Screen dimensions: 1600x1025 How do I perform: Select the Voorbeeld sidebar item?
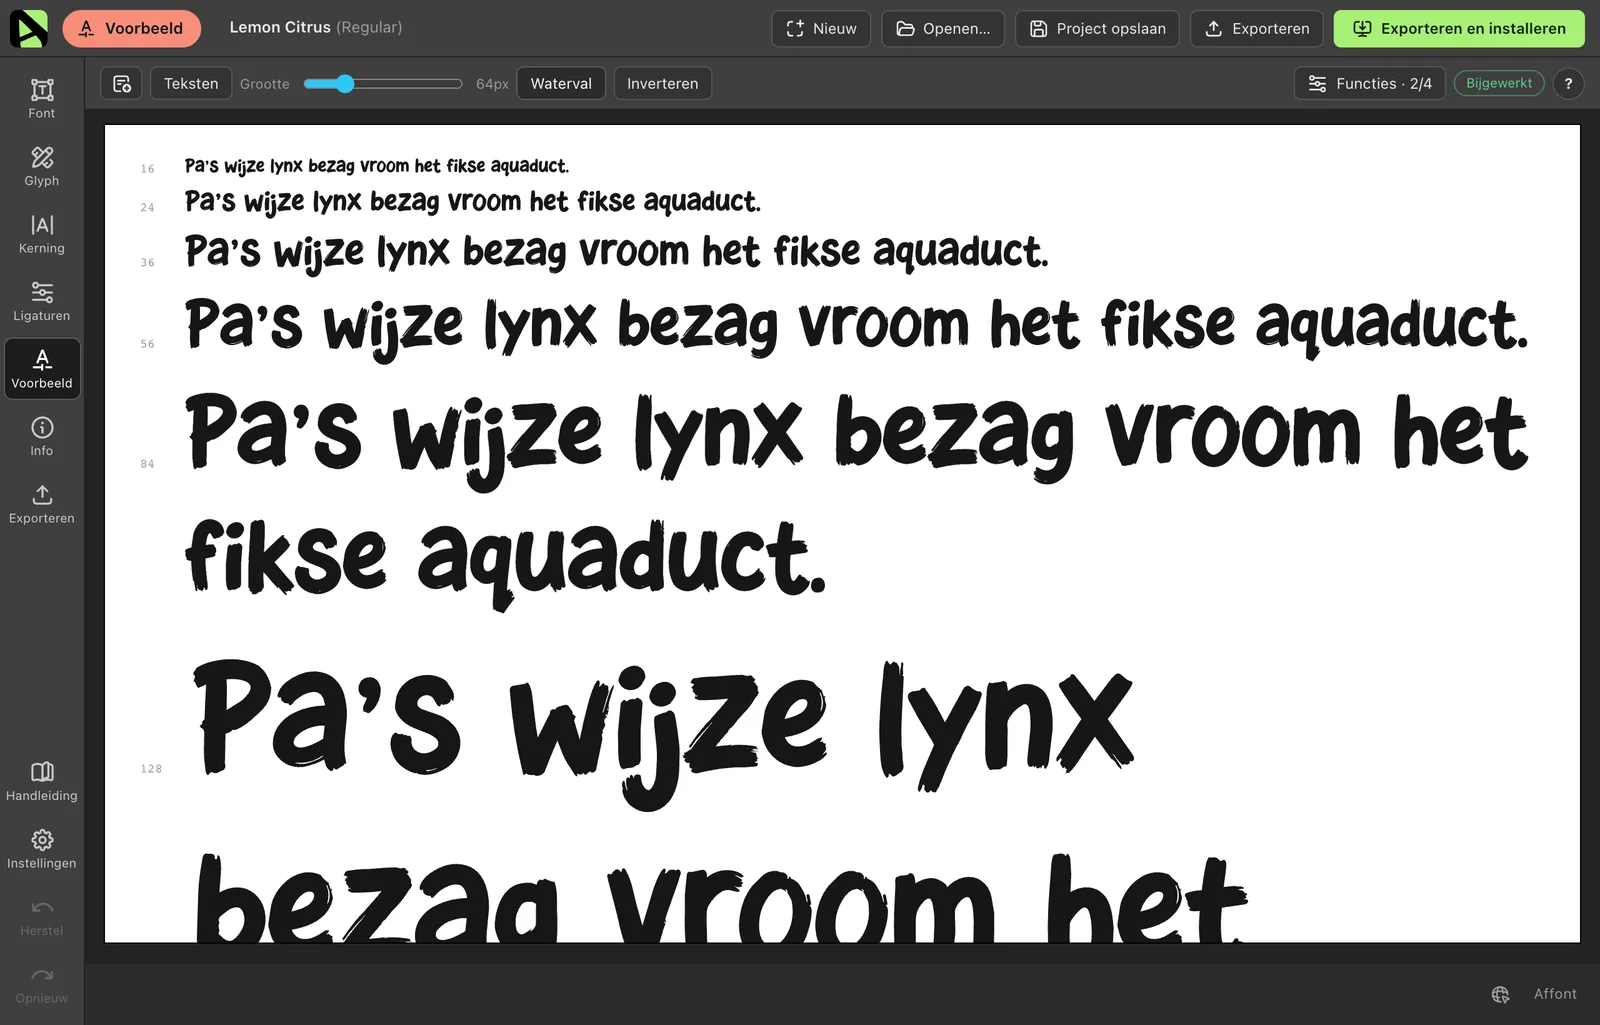(x=42, y=369)
